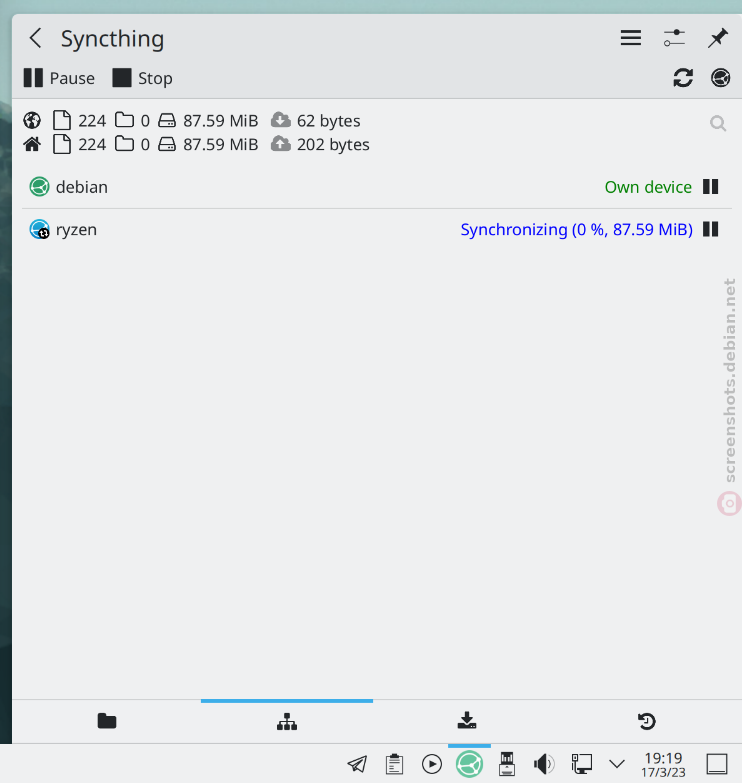This screenshot has width=742, height=783.
Task: Pause the ryzen device synchronization
Action: 710,230
